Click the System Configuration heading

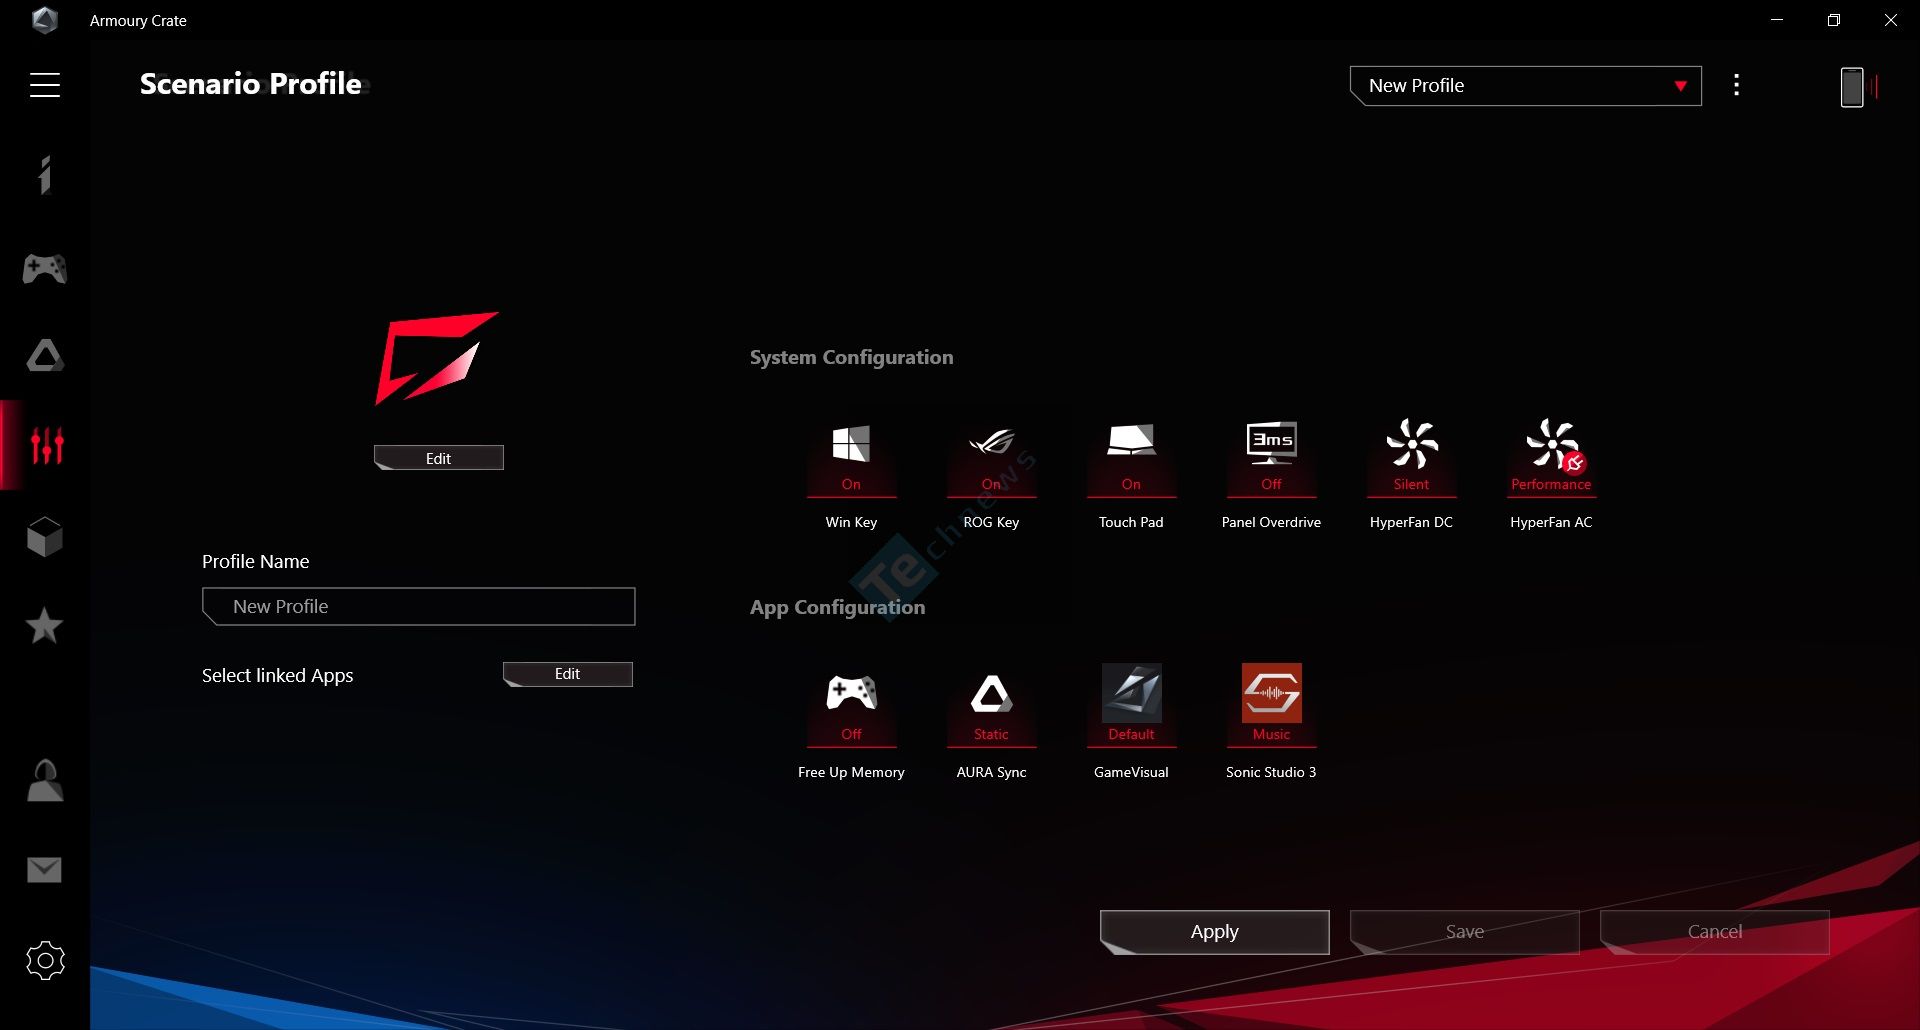(x=851, y=358)
